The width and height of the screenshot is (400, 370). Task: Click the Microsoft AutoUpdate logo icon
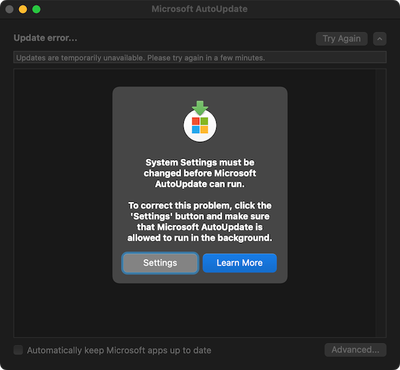(200, 121)
